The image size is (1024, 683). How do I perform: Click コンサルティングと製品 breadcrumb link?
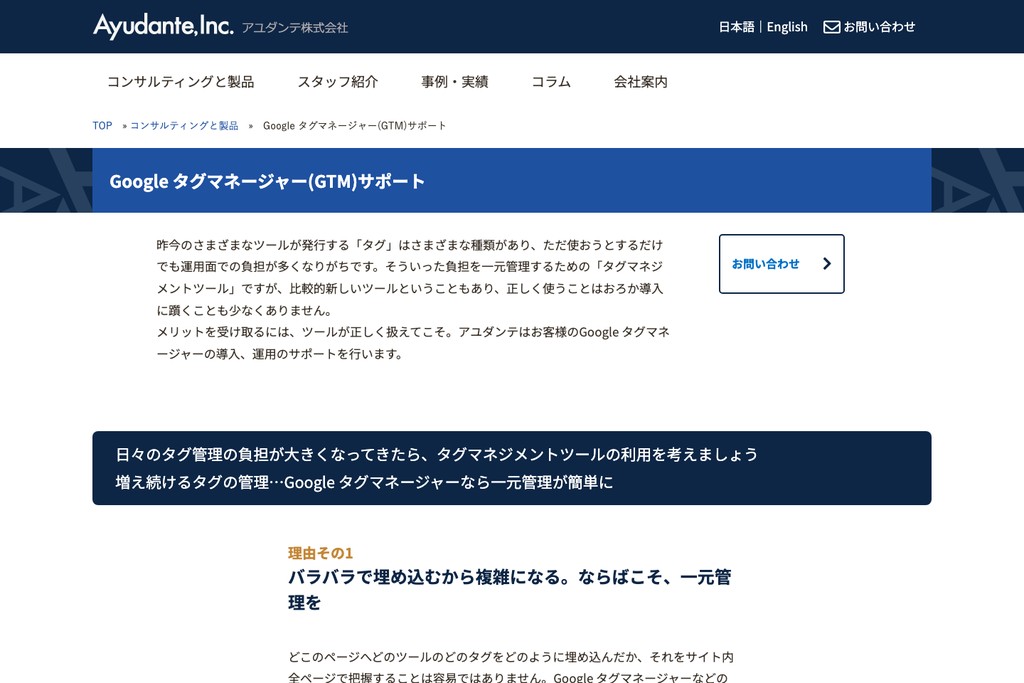click(184, 125)
